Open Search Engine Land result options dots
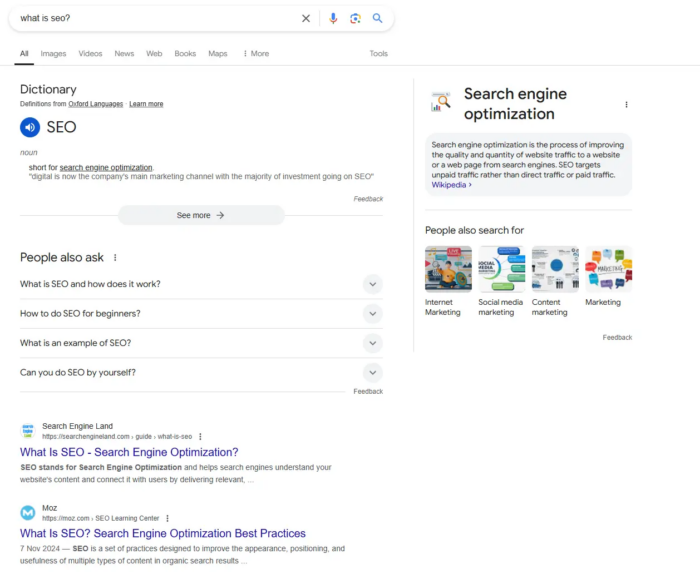This screenshot has height=574, width=700. pos(200,437)
